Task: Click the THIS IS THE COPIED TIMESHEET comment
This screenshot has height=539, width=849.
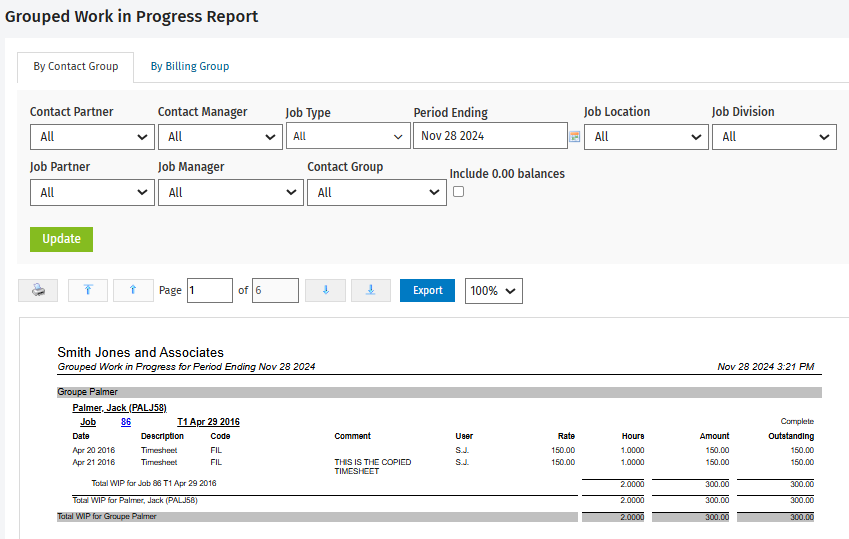Action: tap(373, 466)
